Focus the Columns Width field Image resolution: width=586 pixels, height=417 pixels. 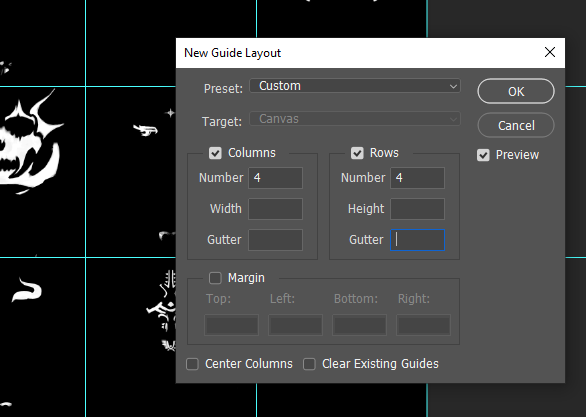tap(275, 209)
